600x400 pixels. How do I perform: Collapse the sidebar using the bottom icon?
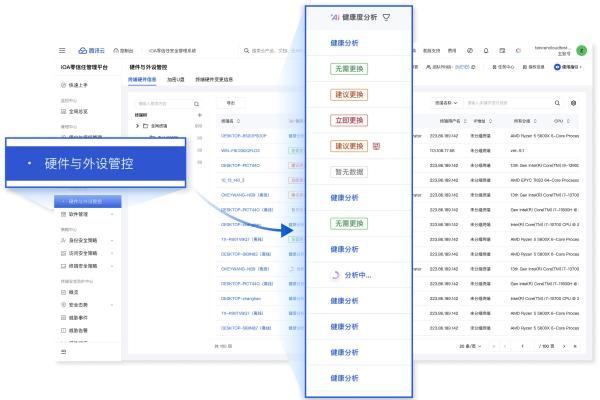click(64, 352)
